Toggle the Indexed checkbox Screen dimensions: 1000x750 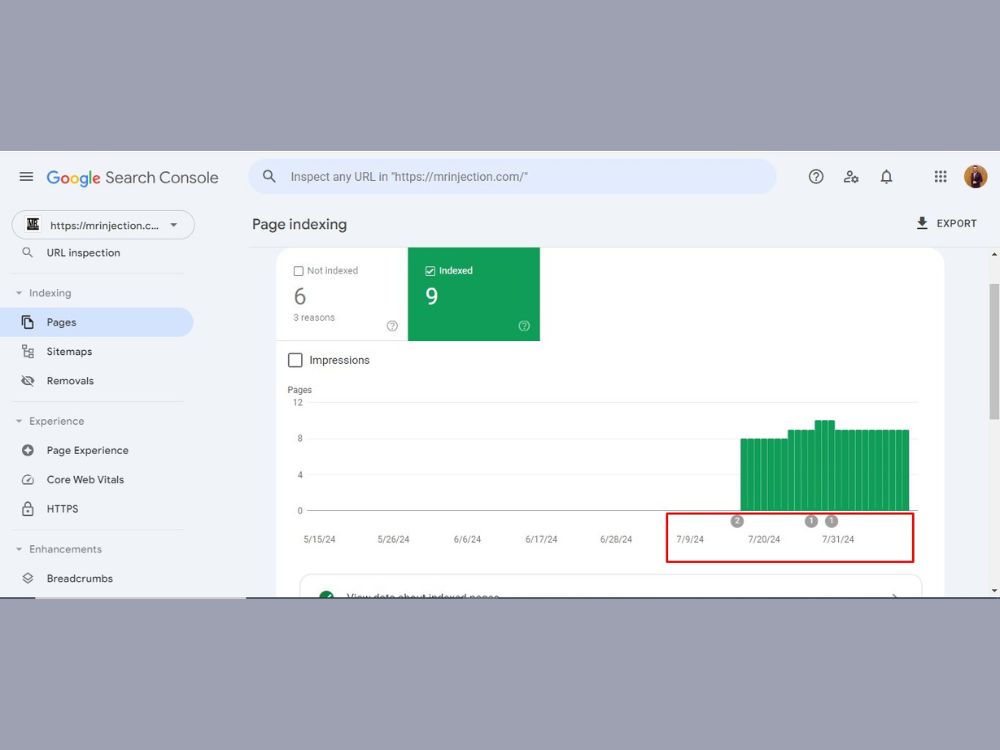[430, 271]
